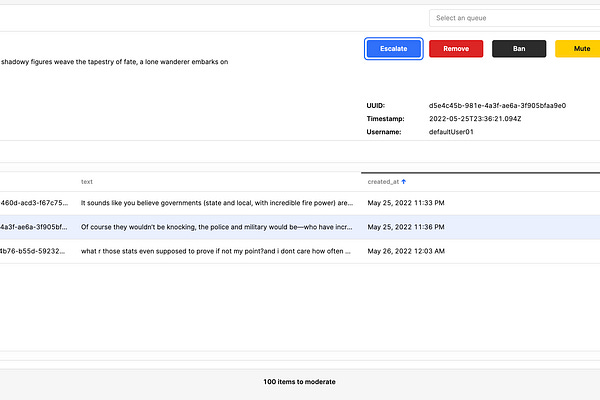Viewport: 600px width, 400px height.
Task: Click the date May 25, 2022 11:33 PM
Action: [406, 203]
